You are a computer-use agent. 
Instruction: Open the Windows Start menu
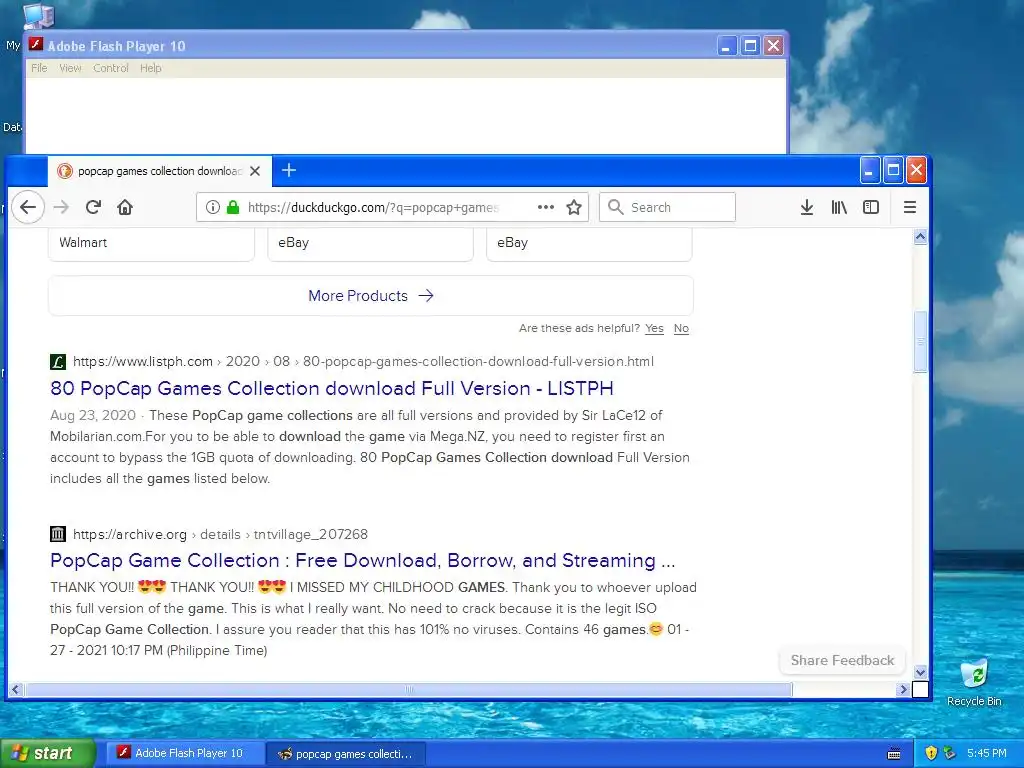pos(47,753)
